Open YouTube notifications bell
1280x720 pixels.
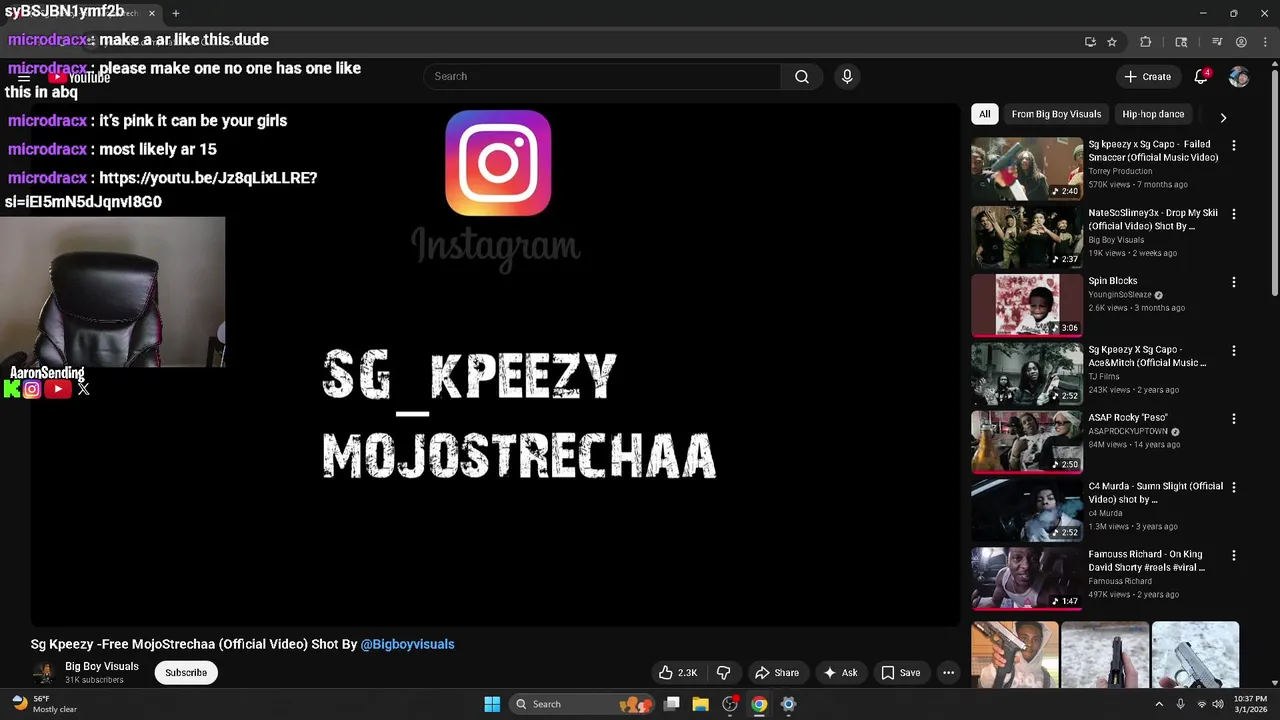point(1202,77)
